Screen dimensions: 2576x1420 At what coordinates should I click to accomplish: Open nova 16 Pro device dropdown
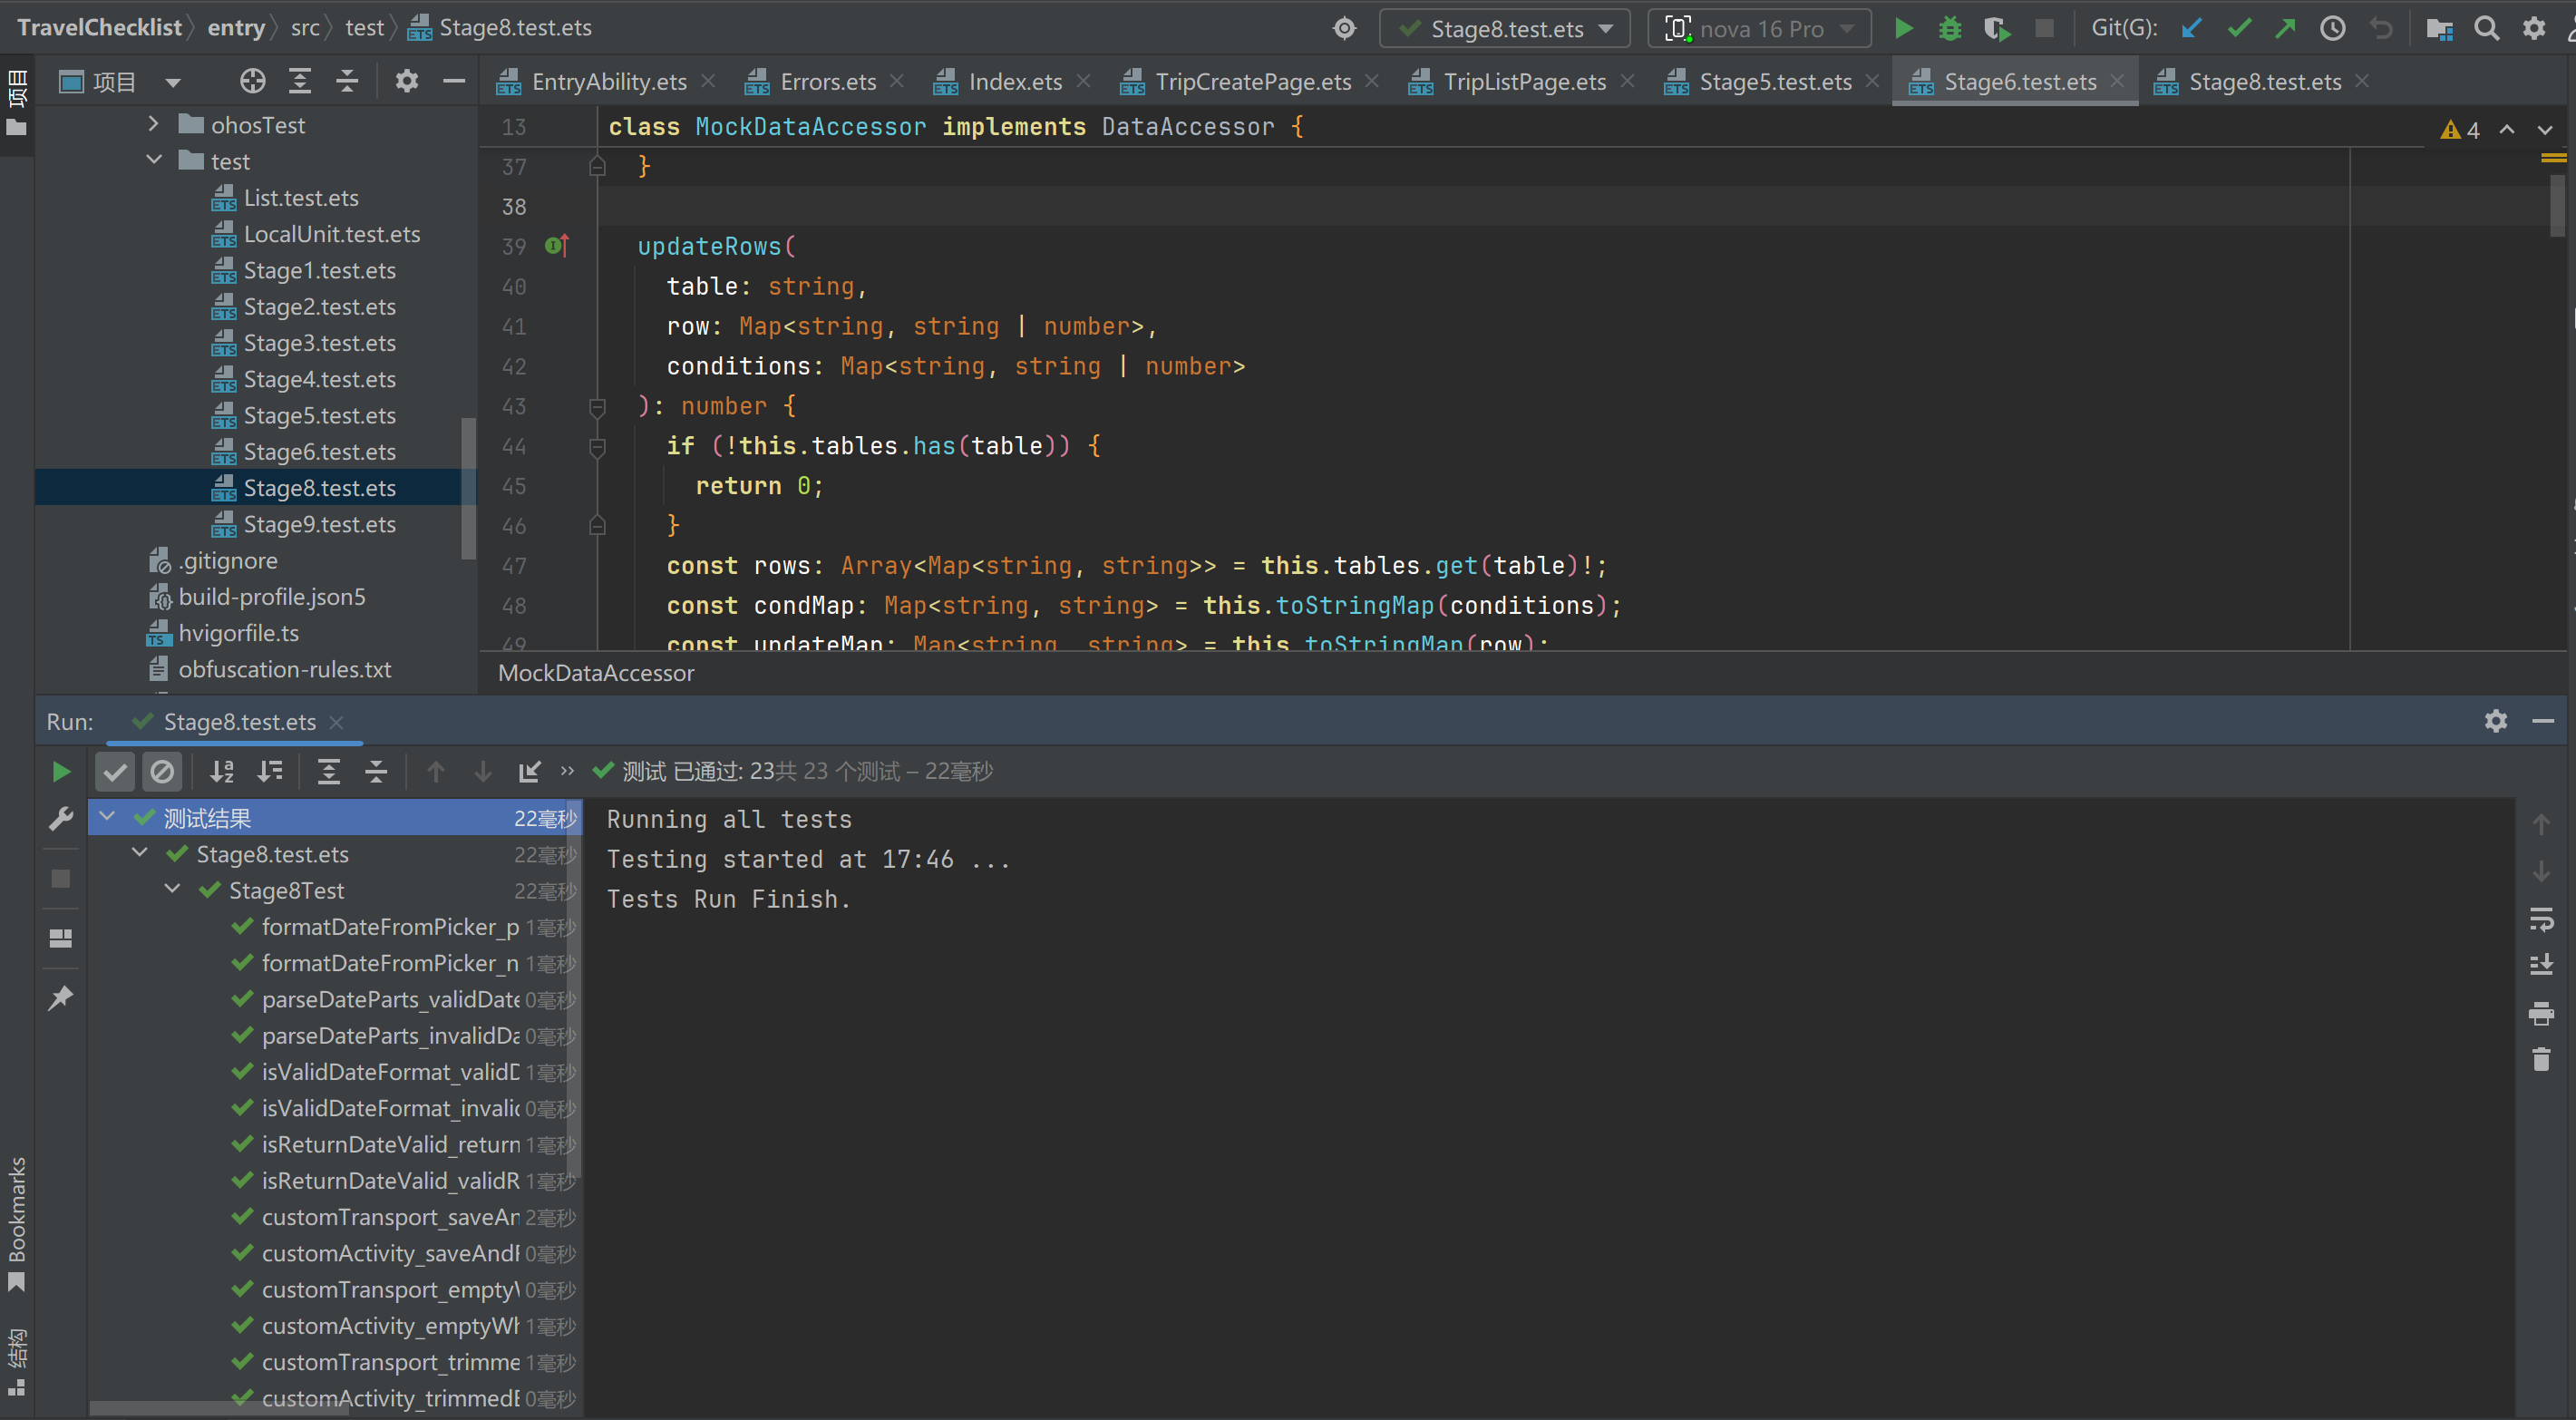[x=1759, y=28]
